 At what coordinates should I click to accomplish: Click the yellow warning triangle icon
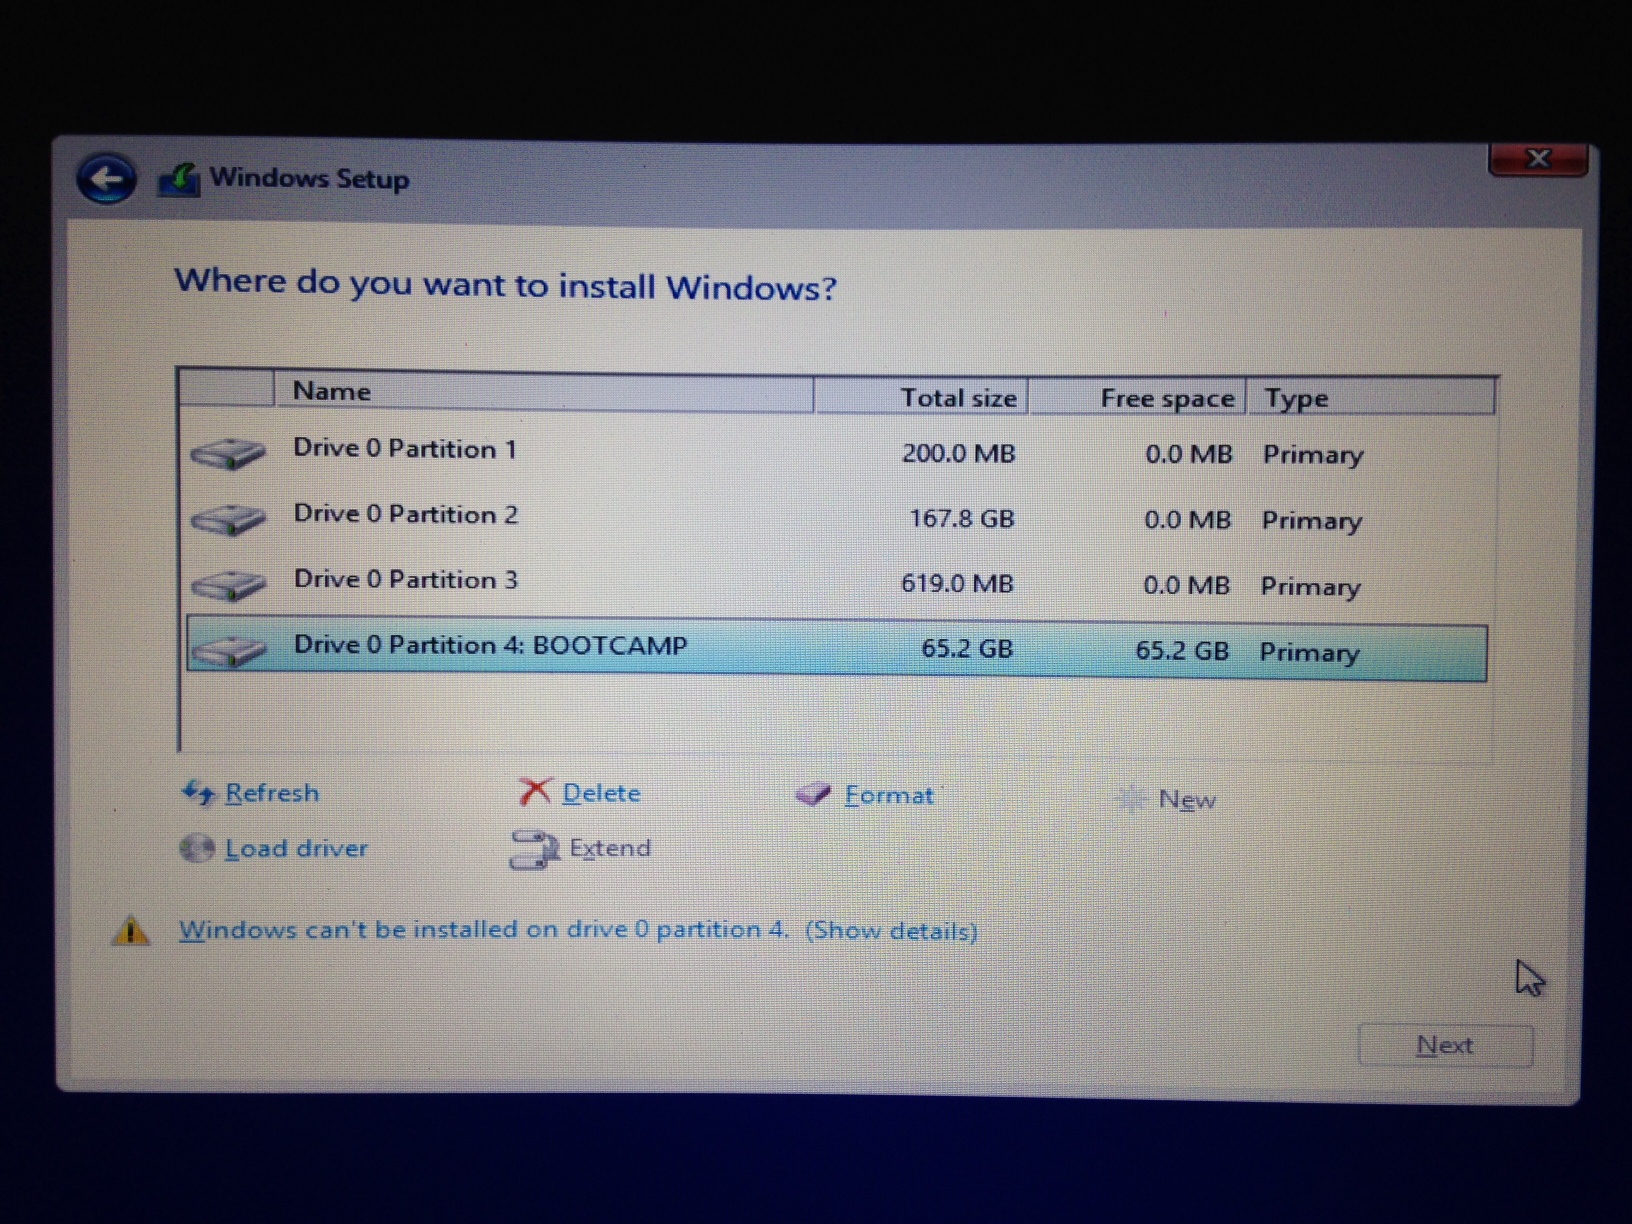pos(131,931)
